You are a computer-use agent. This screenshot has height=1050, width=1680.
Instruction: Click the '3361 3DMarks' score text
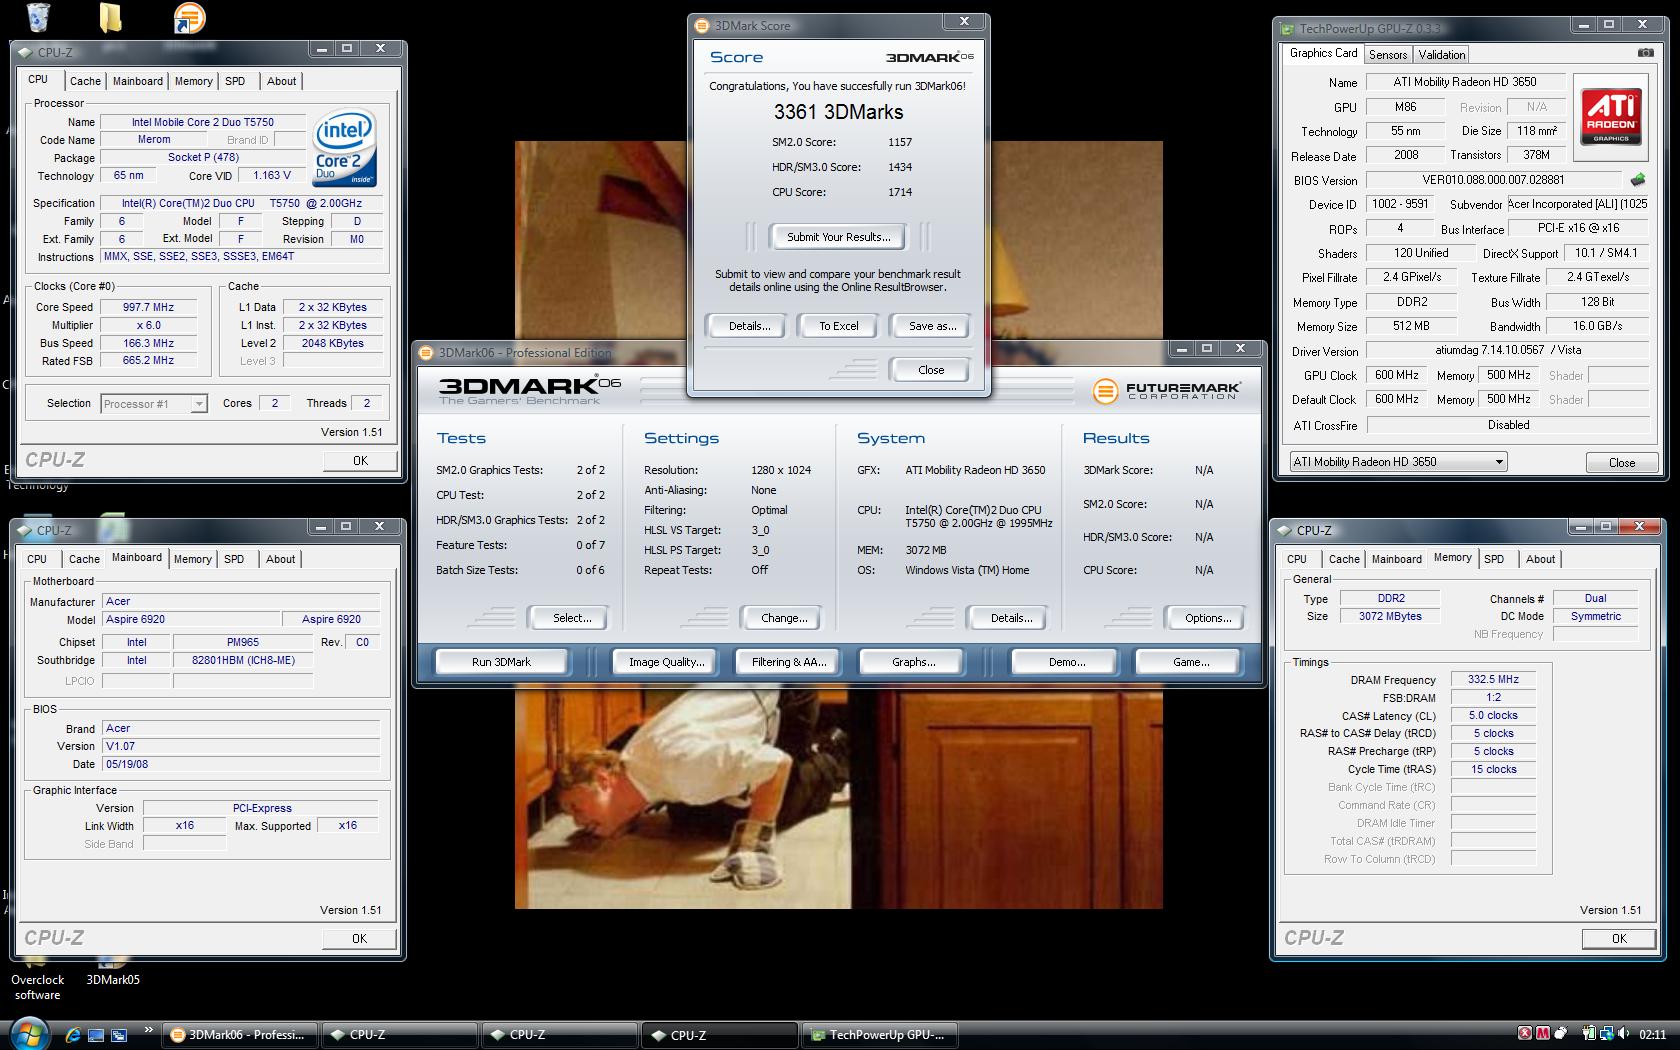pyautogui.click(x=838, y=112)
